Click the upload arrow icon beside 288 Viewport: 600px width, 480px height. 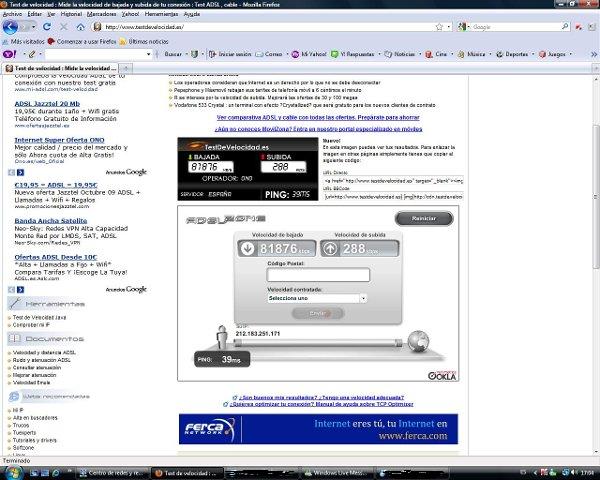click(331, 248)
